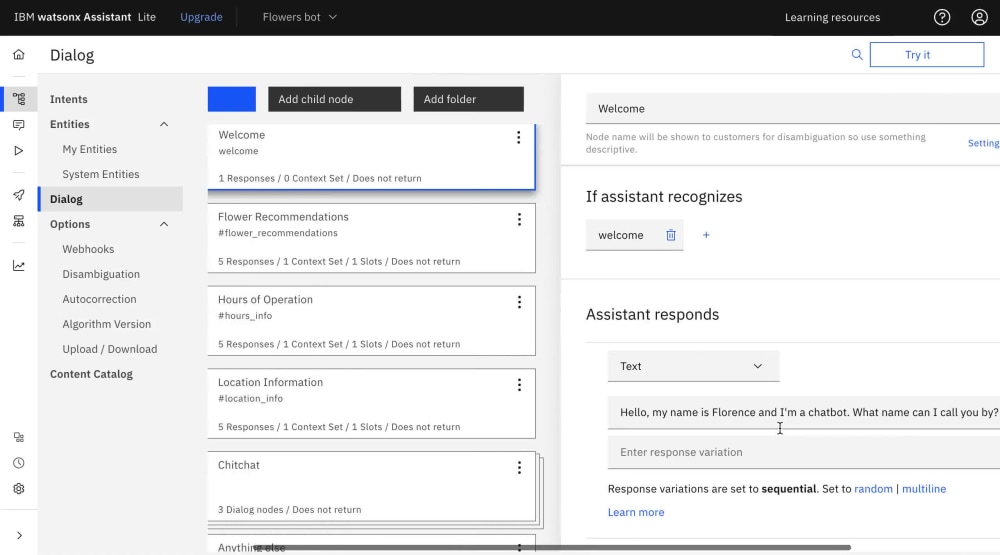Viewport: 1000px width, 555px height.
Task: Click the search magnifier icon
Action: coord(857,55)
